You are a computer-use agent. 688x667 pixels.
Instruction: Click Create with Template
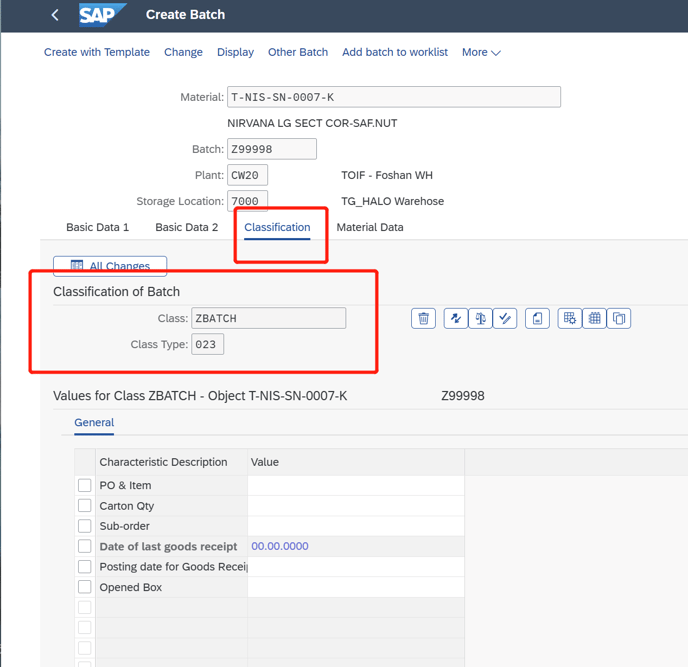point(97,52)
